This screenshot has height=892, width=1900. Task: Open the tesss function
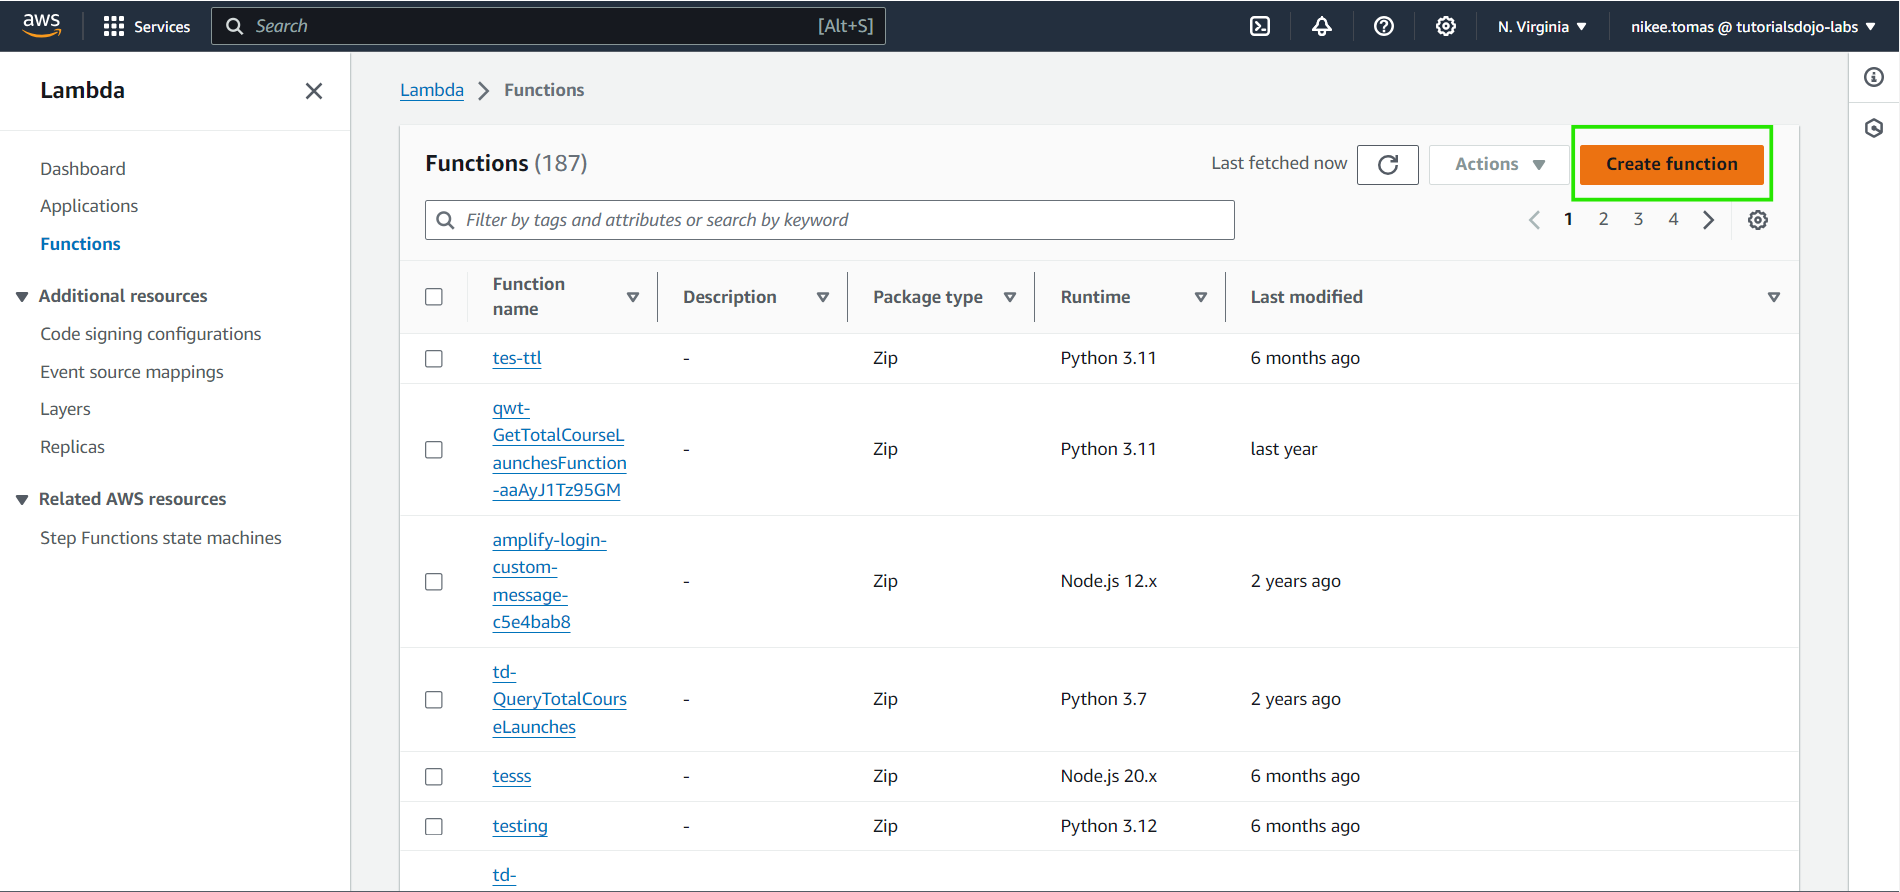click(512, 776)
